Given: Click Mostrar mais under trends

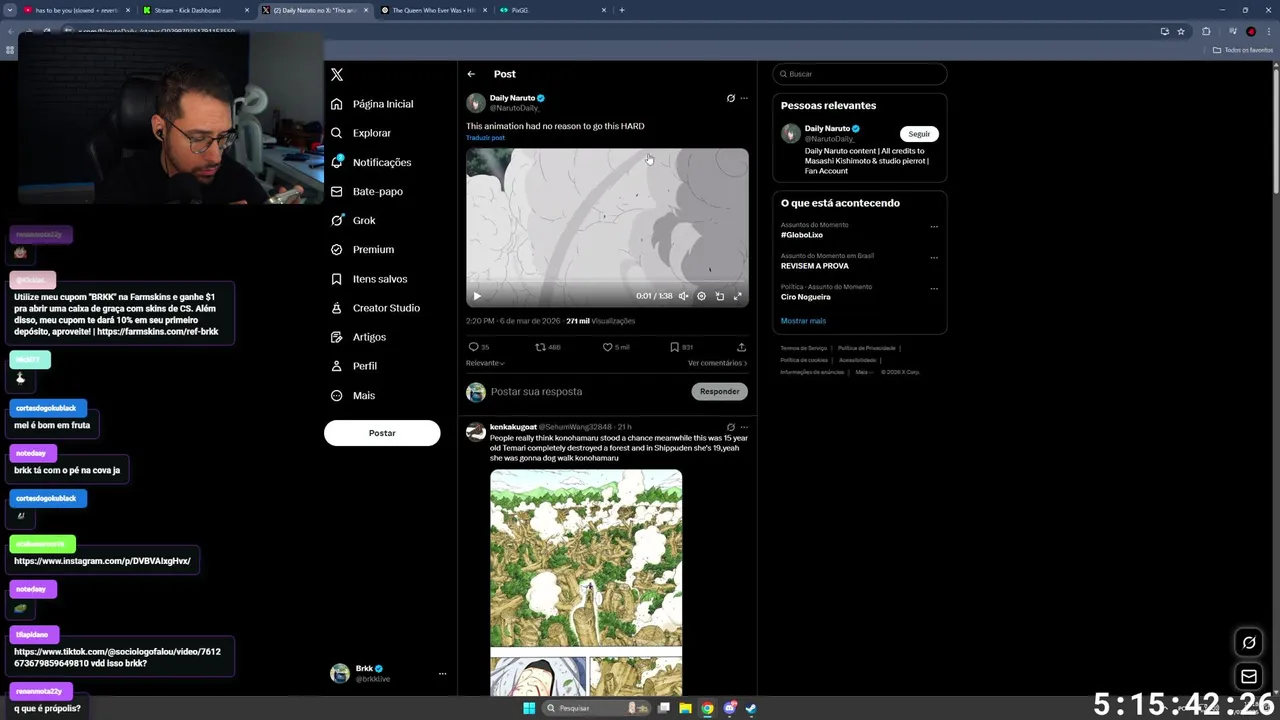Looking at the screenshot, I should coord(803,321).
